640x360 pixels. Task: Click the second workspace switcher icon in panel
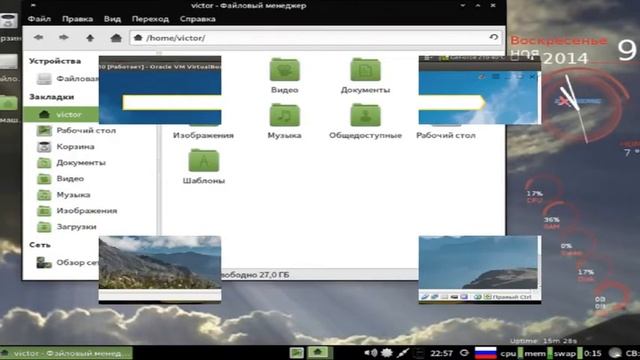point(318,352)
